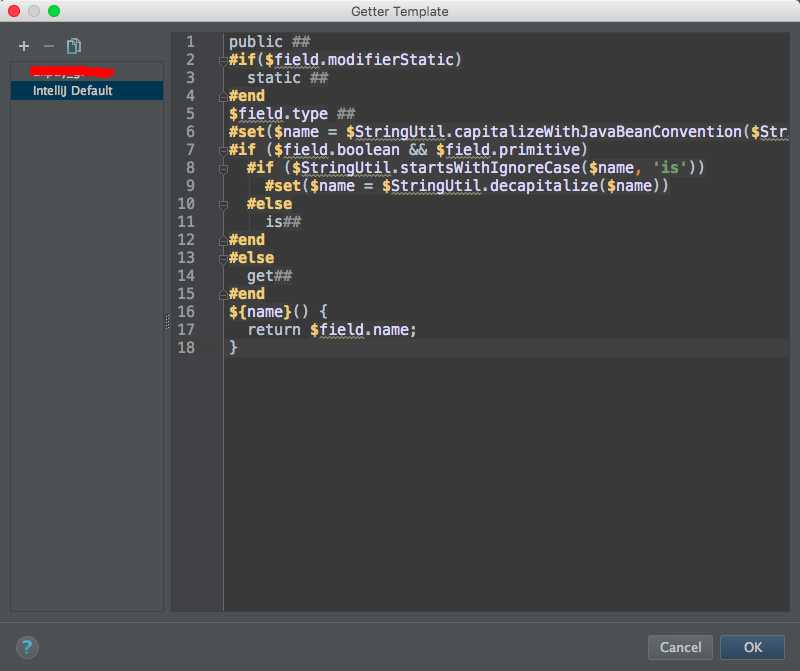Click 'startsWithIgnoreCase' on line 8
Viewport: 800px width, 671px height.
click(x=490, y=167)
